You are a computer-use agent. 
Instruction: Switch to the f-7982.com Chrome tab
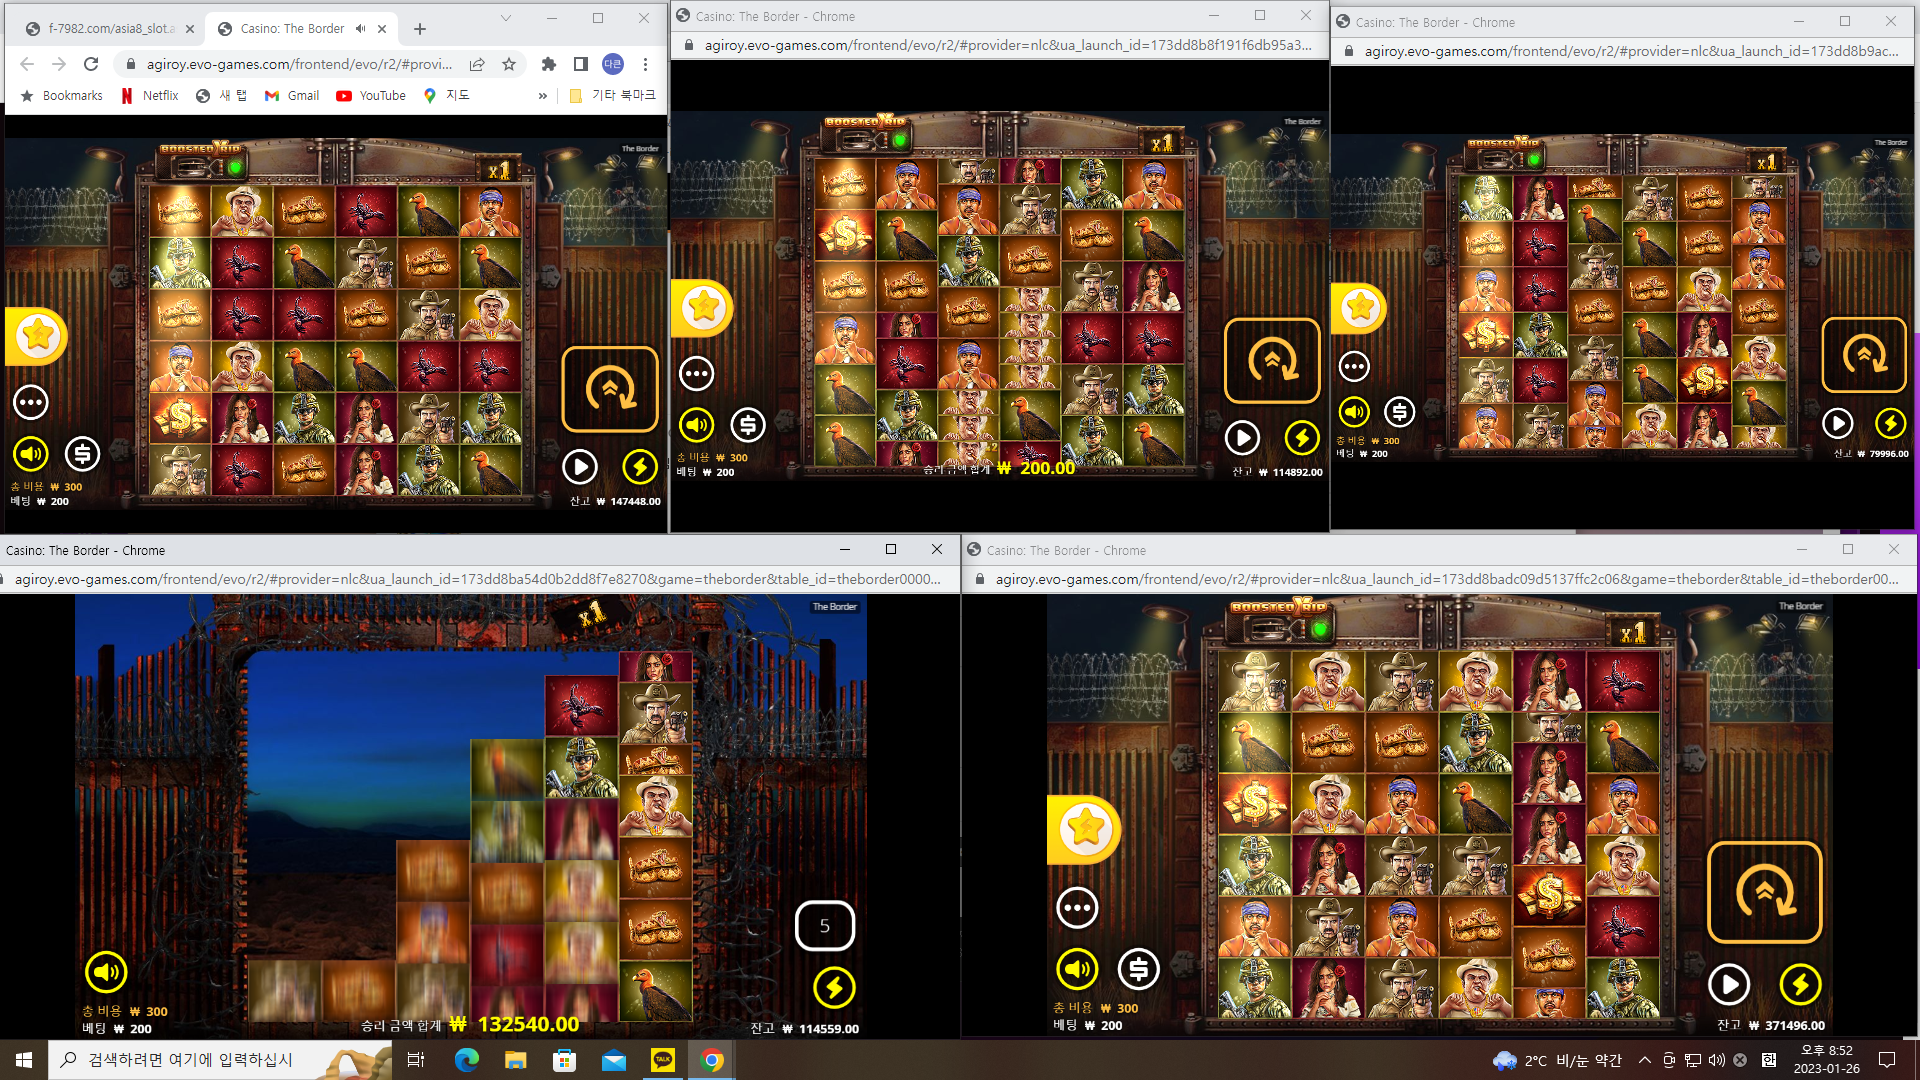(110, 29)
